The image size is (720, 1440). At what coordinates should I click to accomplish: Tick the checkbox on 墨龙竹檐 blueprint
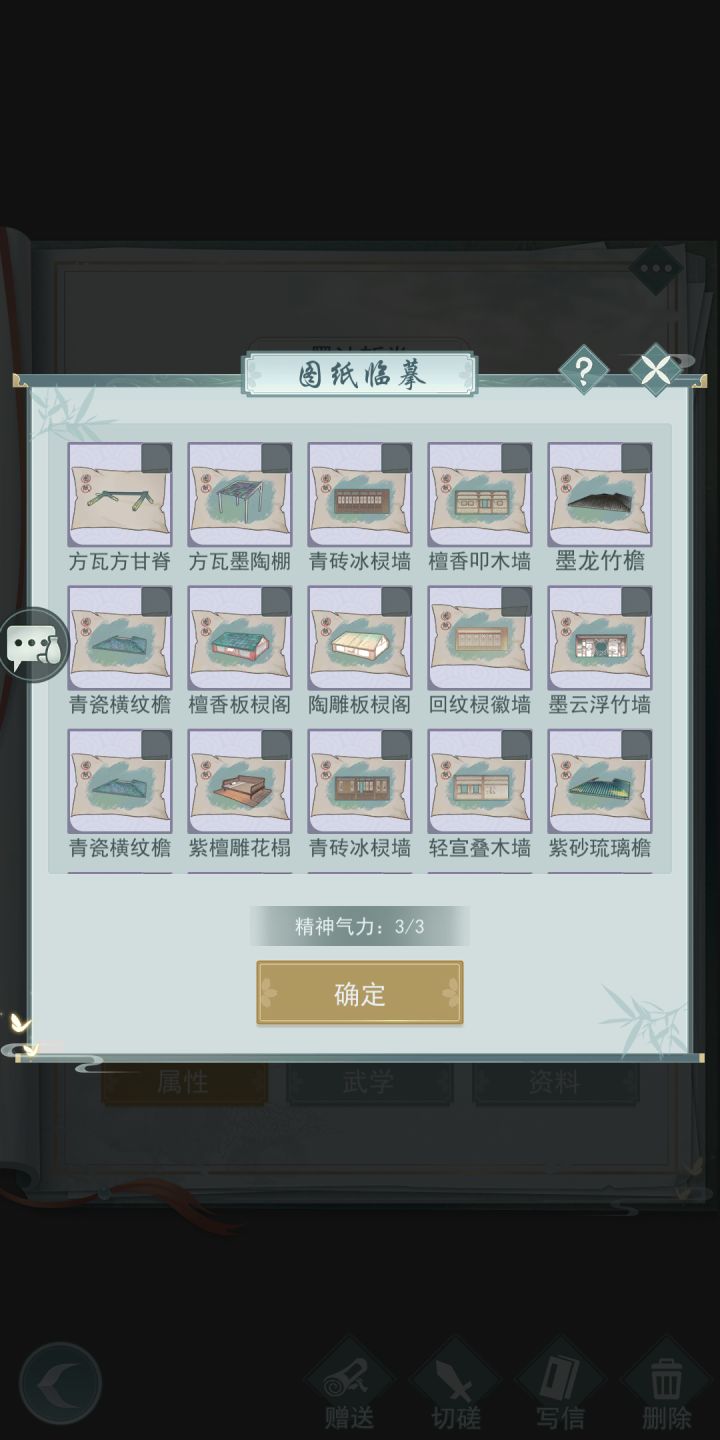coord(636,459)
